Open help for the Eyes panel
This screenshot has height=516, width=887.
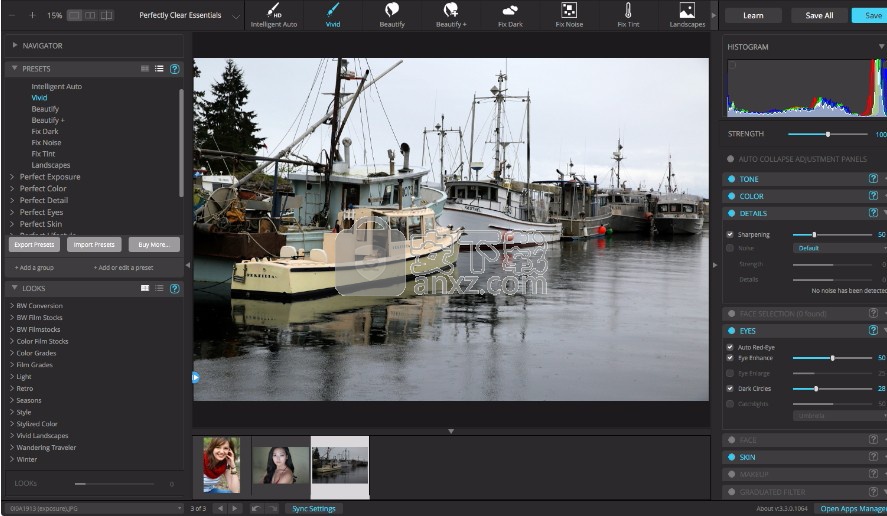873,330
